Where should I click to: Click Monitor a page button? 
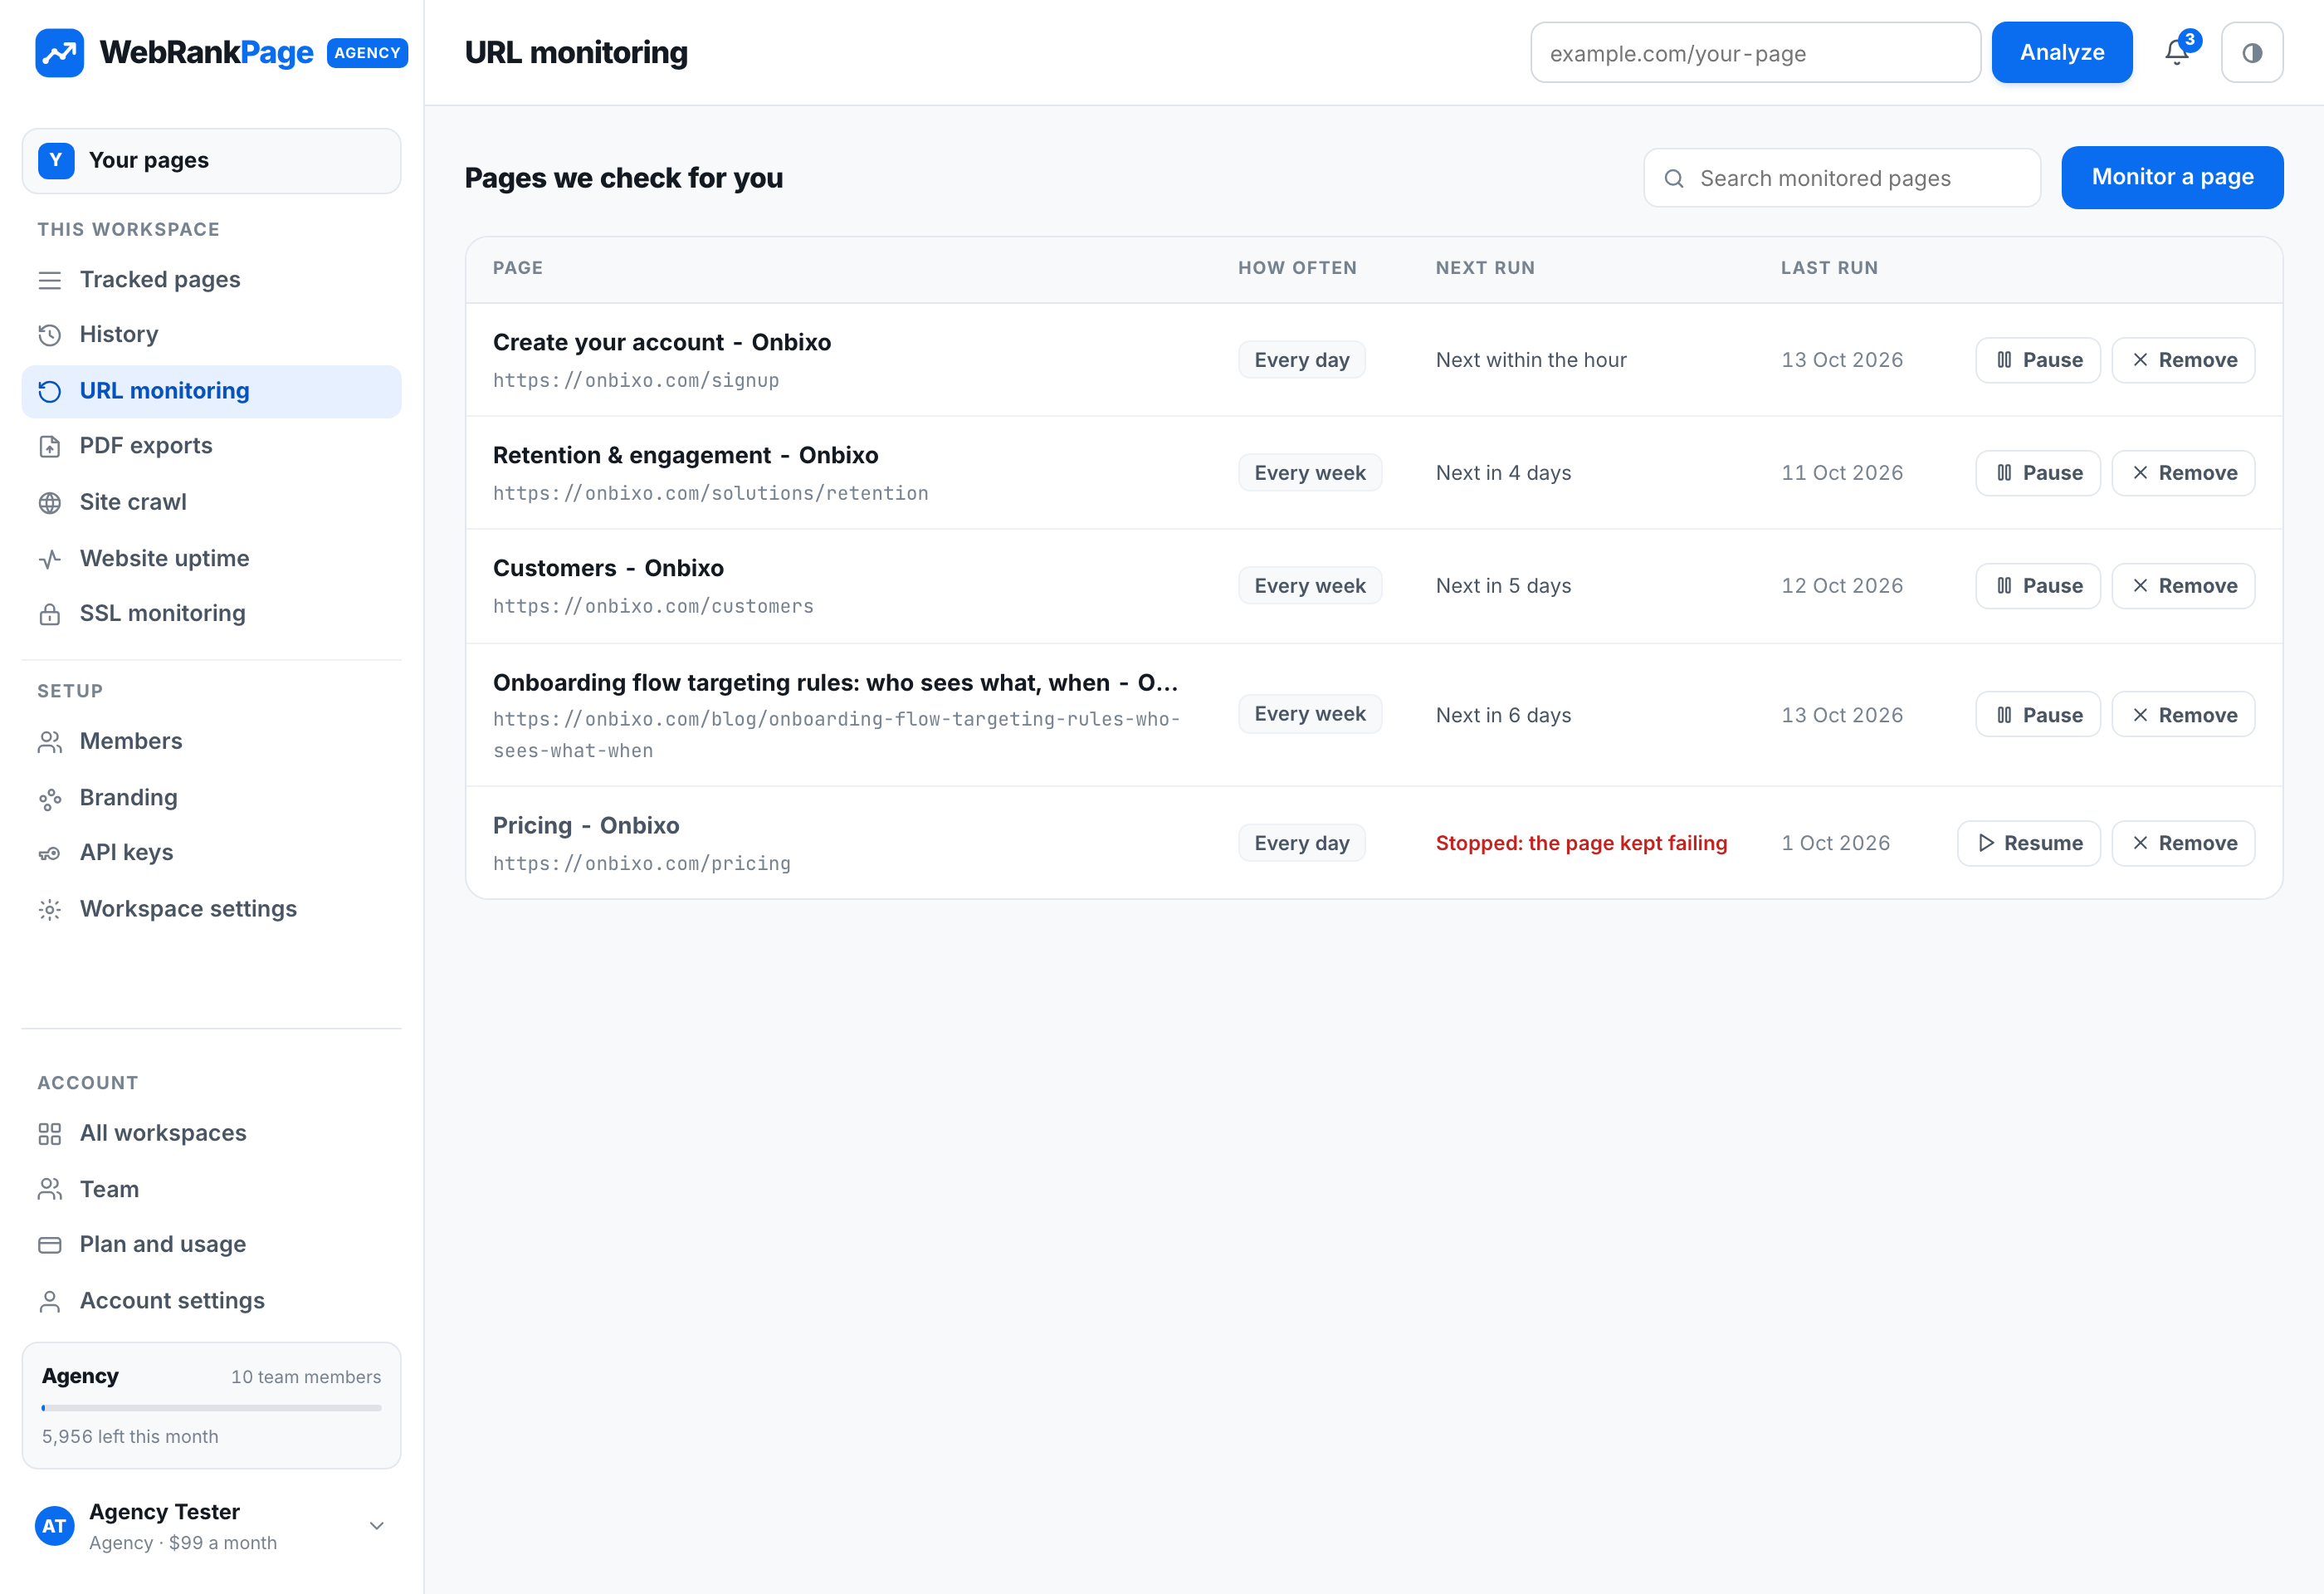pyautogui.click(x=2172, y=177)
